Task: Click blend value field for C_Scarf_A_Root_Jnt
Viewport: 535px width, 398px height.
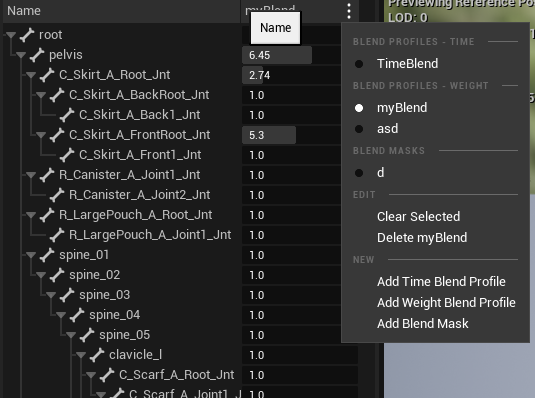Action: click(300, 375)
